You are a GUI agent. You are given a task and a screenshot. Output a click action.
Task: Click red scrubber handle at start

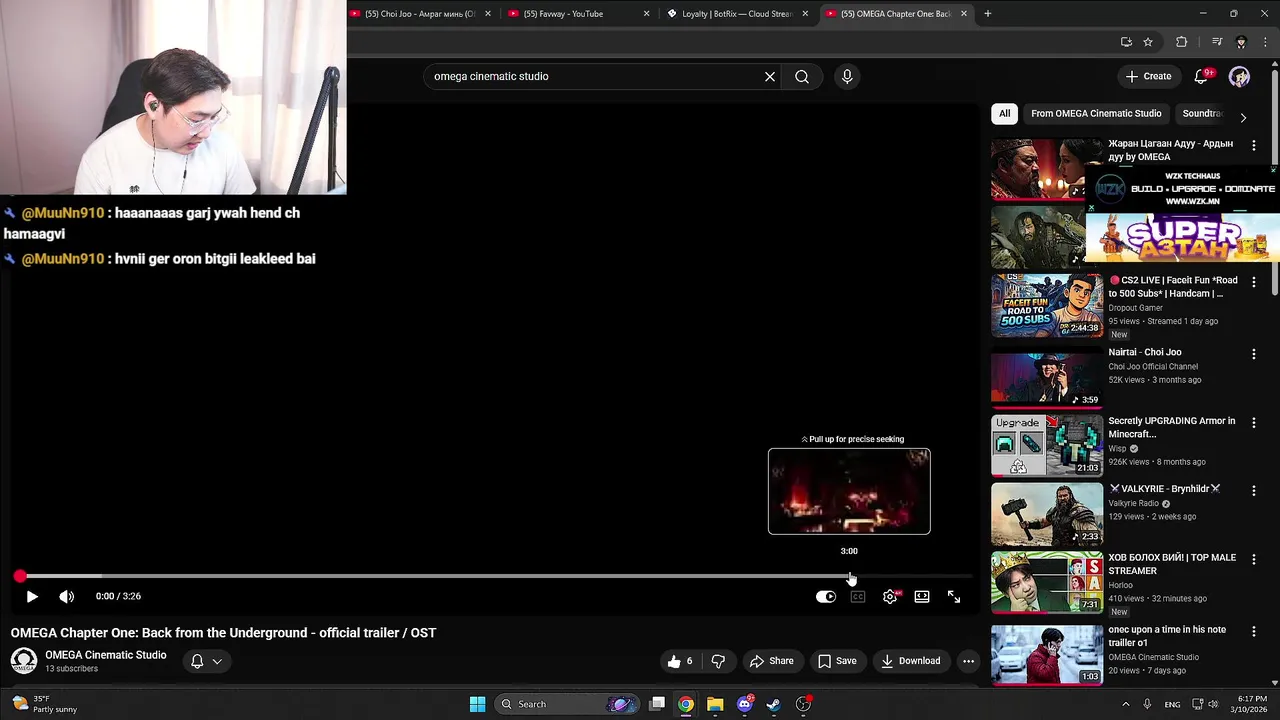(x=20, y=576)
